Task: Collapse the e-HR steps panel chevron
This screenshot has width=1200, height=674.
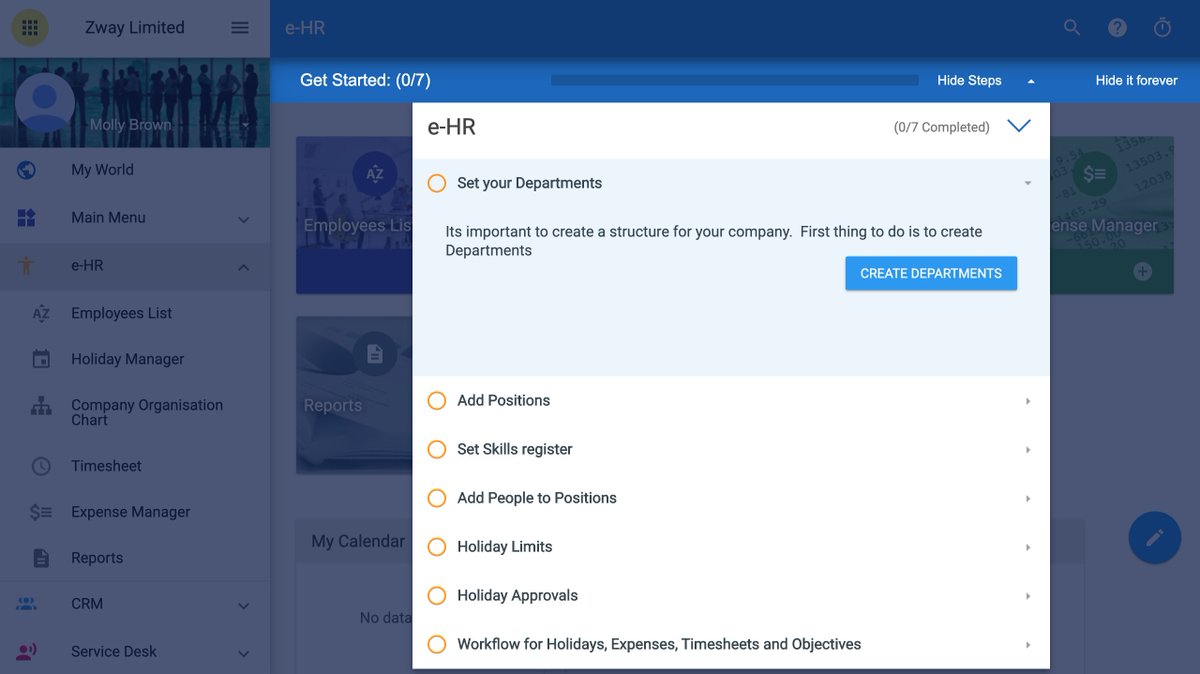Action: pyautogui.click(x=1019, y=126)
